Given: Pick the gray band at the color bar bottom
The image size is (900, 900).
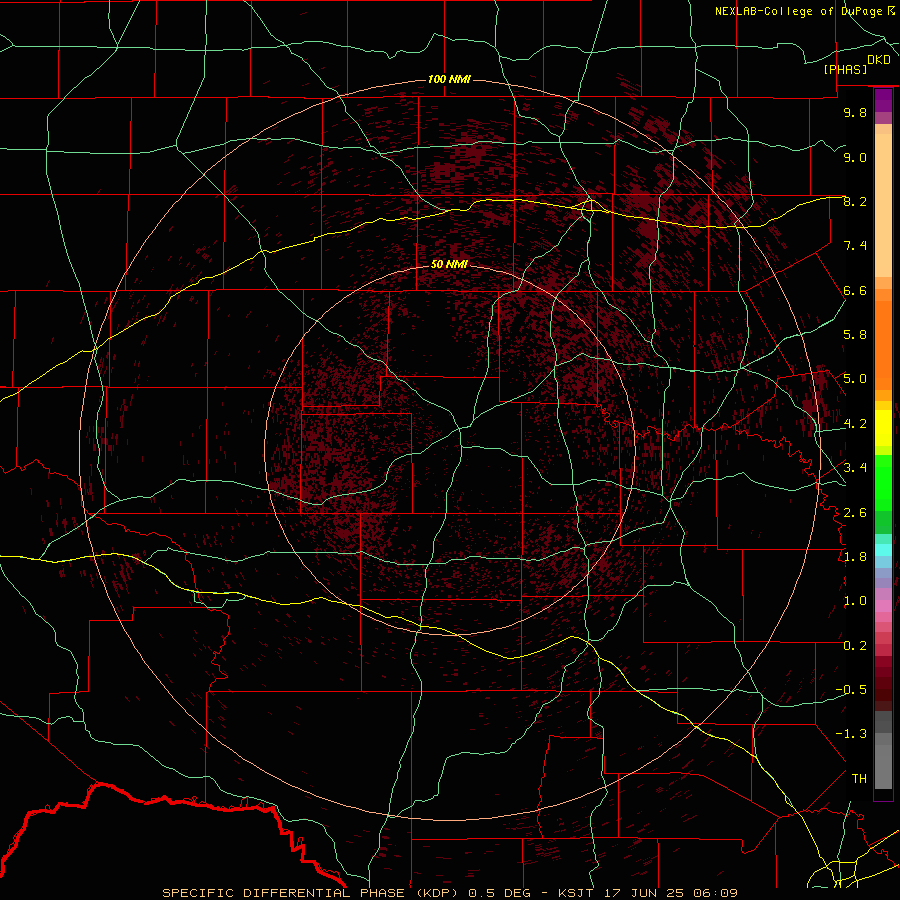Looking at the screenshot, I should (883, 761).
